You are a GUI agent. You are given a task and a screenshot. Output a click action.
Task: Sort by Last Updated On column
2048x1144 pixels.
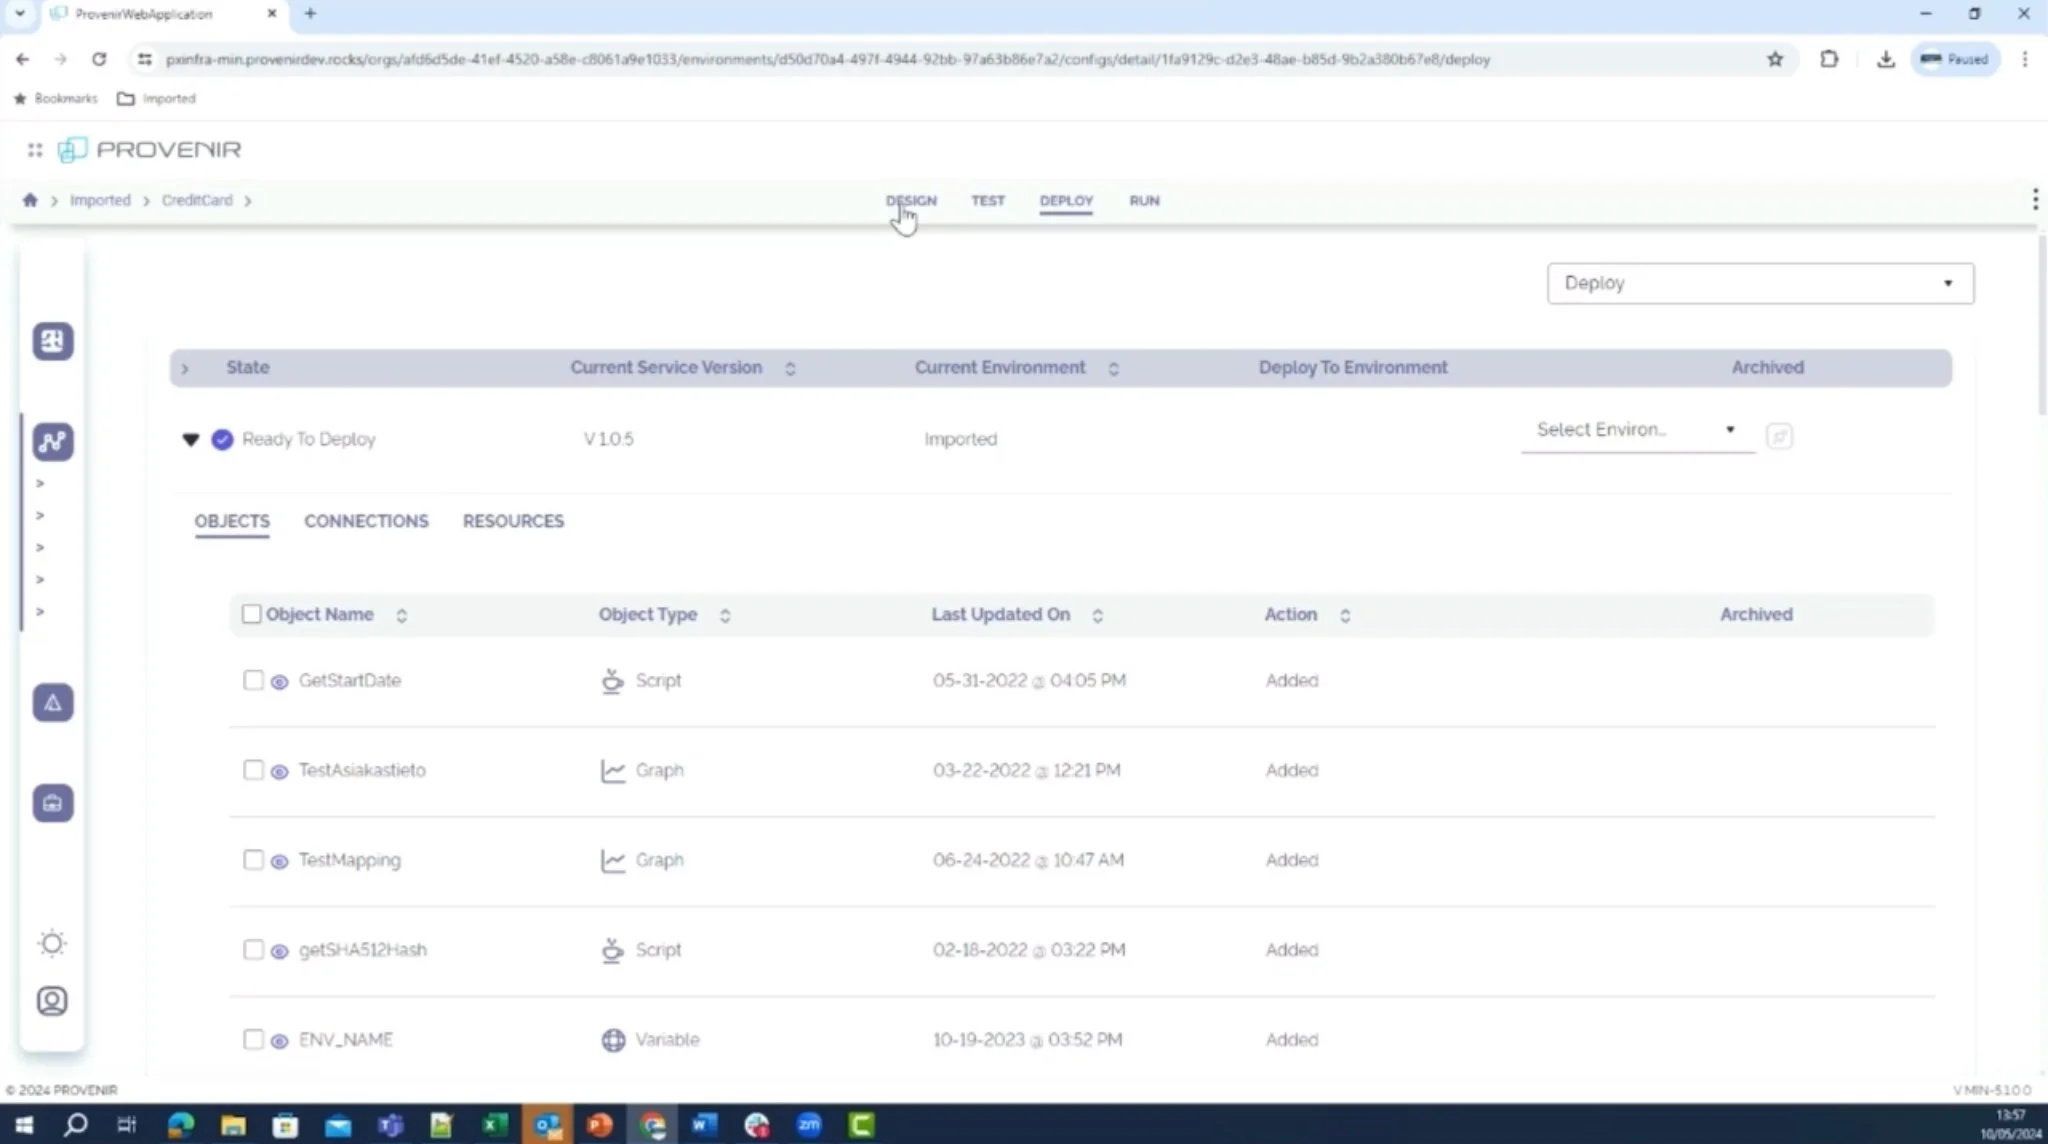pos(1097,615)
